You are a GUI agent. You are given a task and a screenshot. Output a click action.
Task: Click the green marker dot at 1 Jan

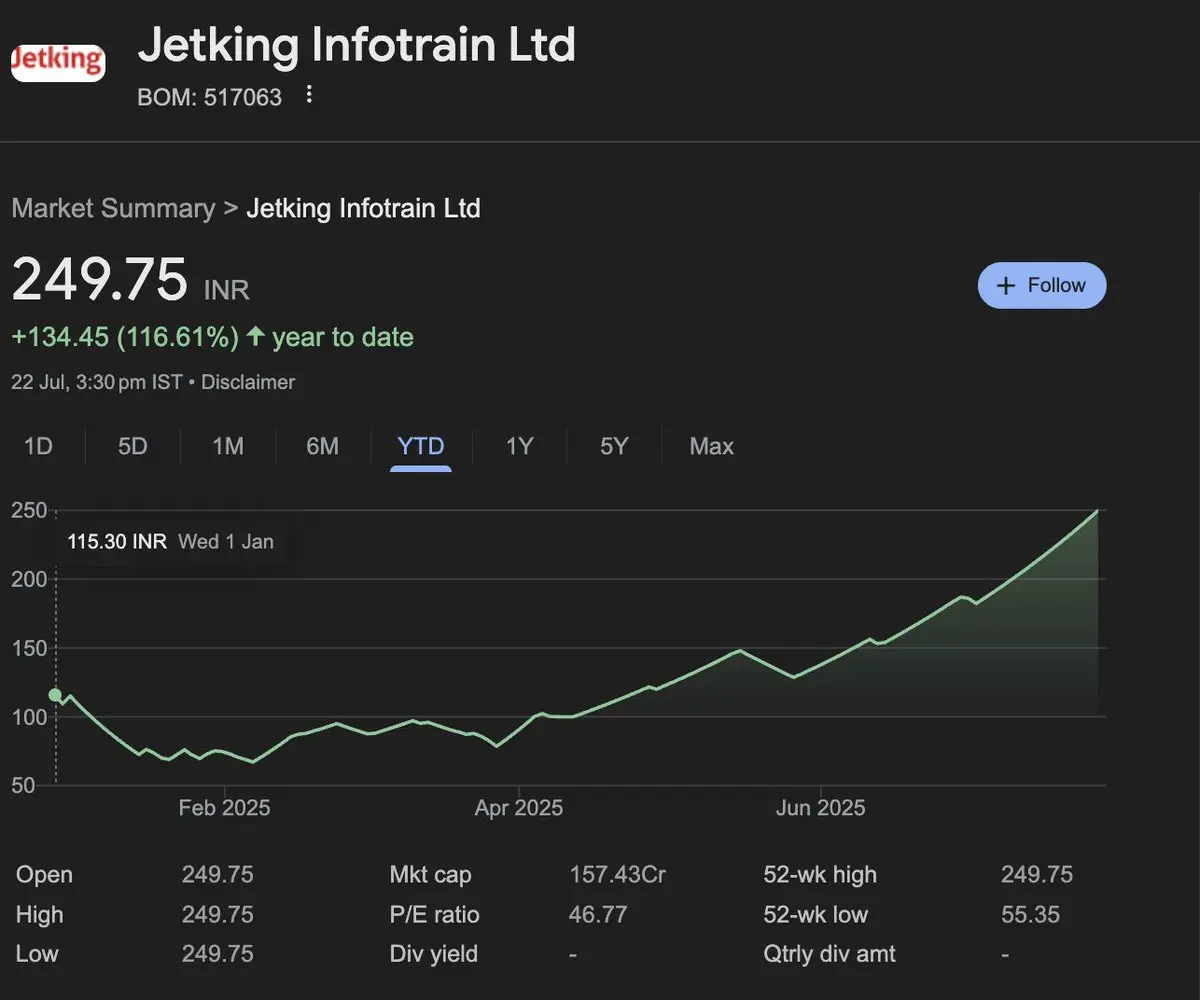tap(55, 695)
